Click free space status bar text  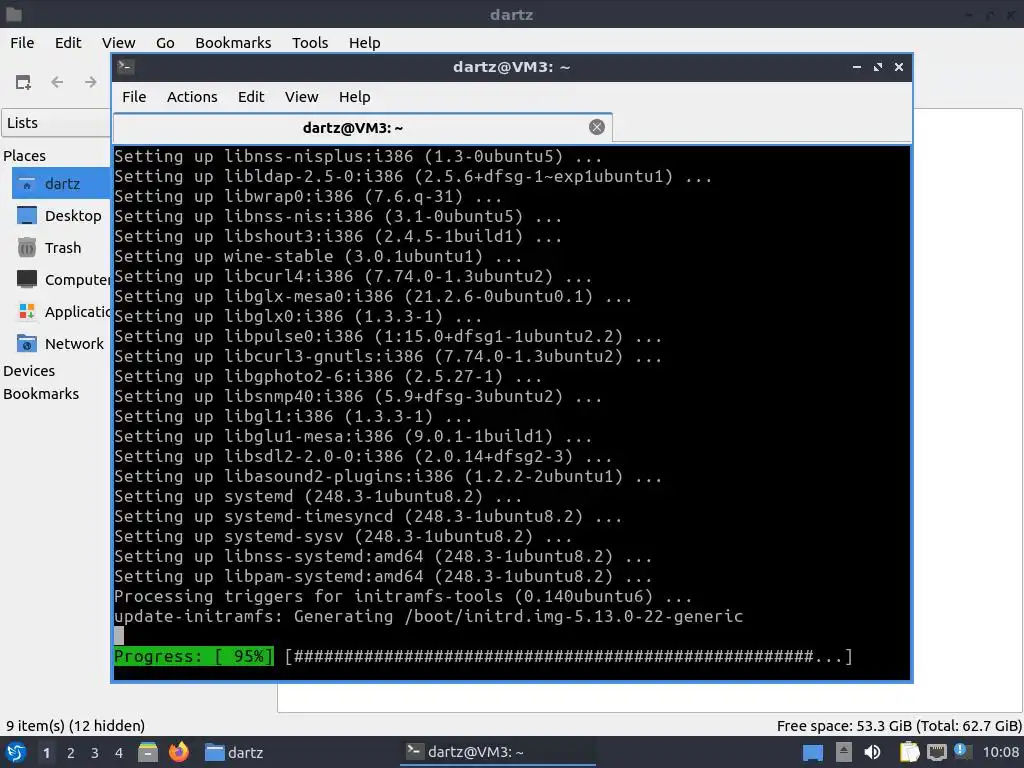click(x=899, y=726)
